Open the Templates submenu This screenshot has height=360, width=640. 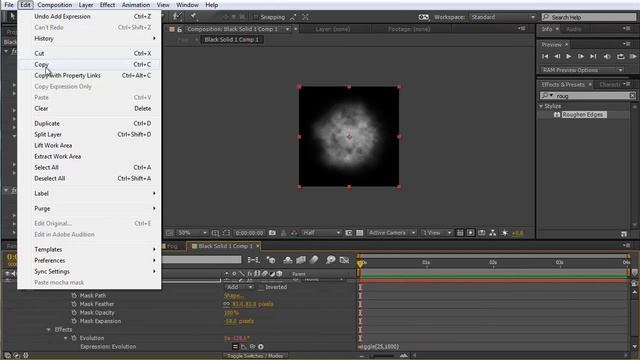coord(89,249)
